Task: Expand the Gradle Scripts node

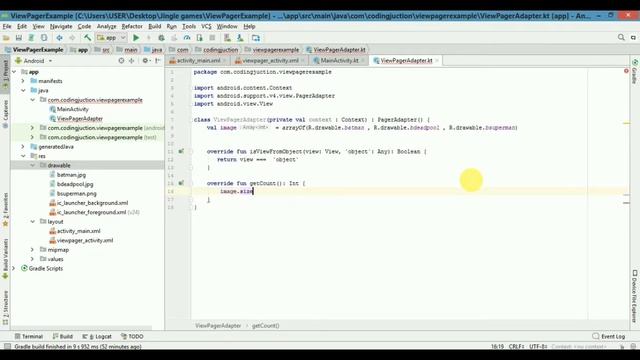Action: 14,269
